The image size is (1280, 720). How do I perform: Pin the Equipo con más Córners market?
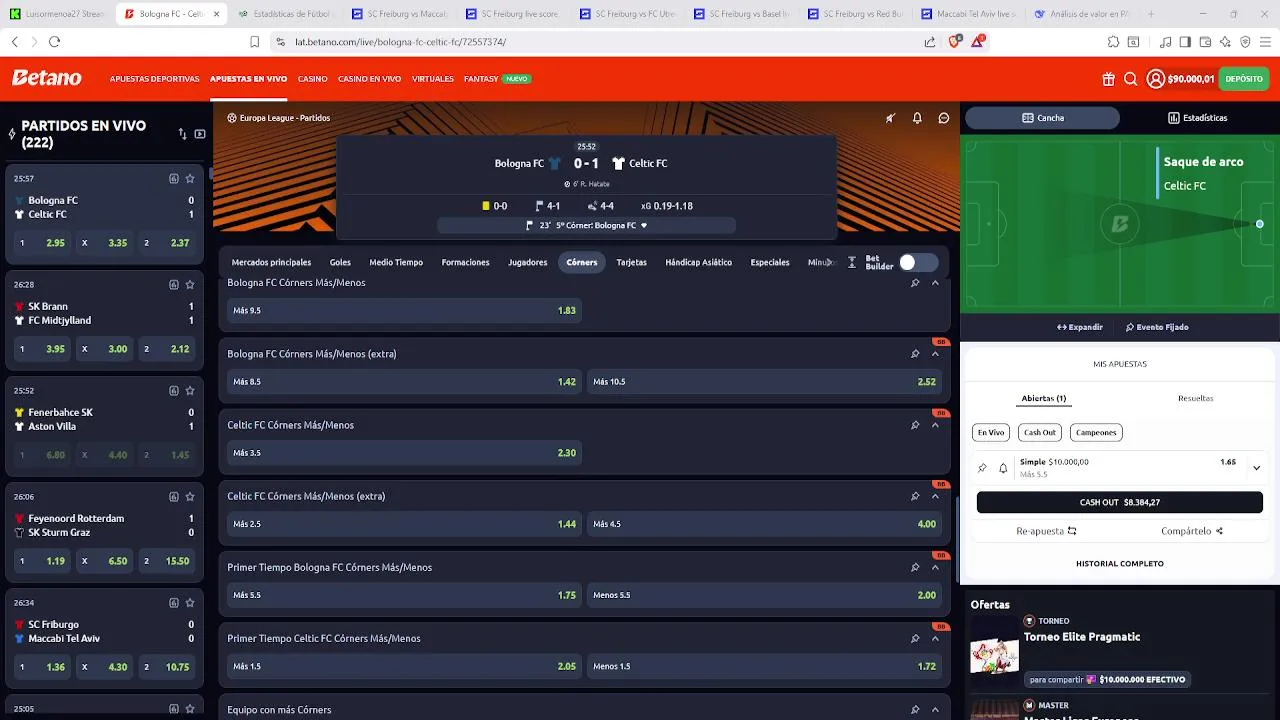click(x=915, y=710)
